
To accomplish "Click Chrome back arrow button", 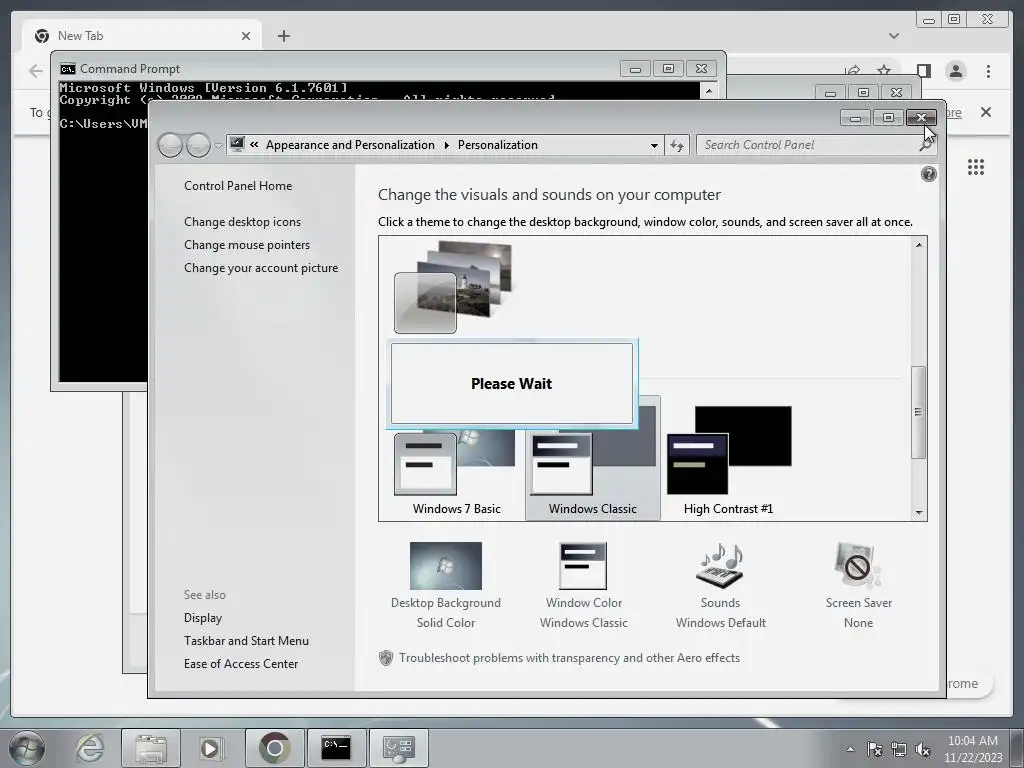I will click(x=36, y=71).
